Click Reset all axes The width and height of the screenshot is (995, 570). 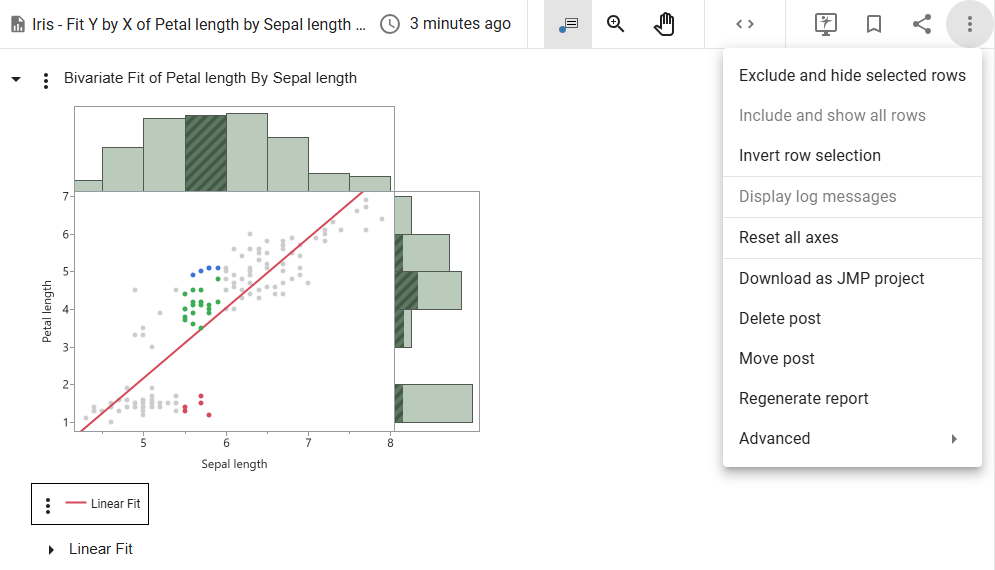coord(788,237)
